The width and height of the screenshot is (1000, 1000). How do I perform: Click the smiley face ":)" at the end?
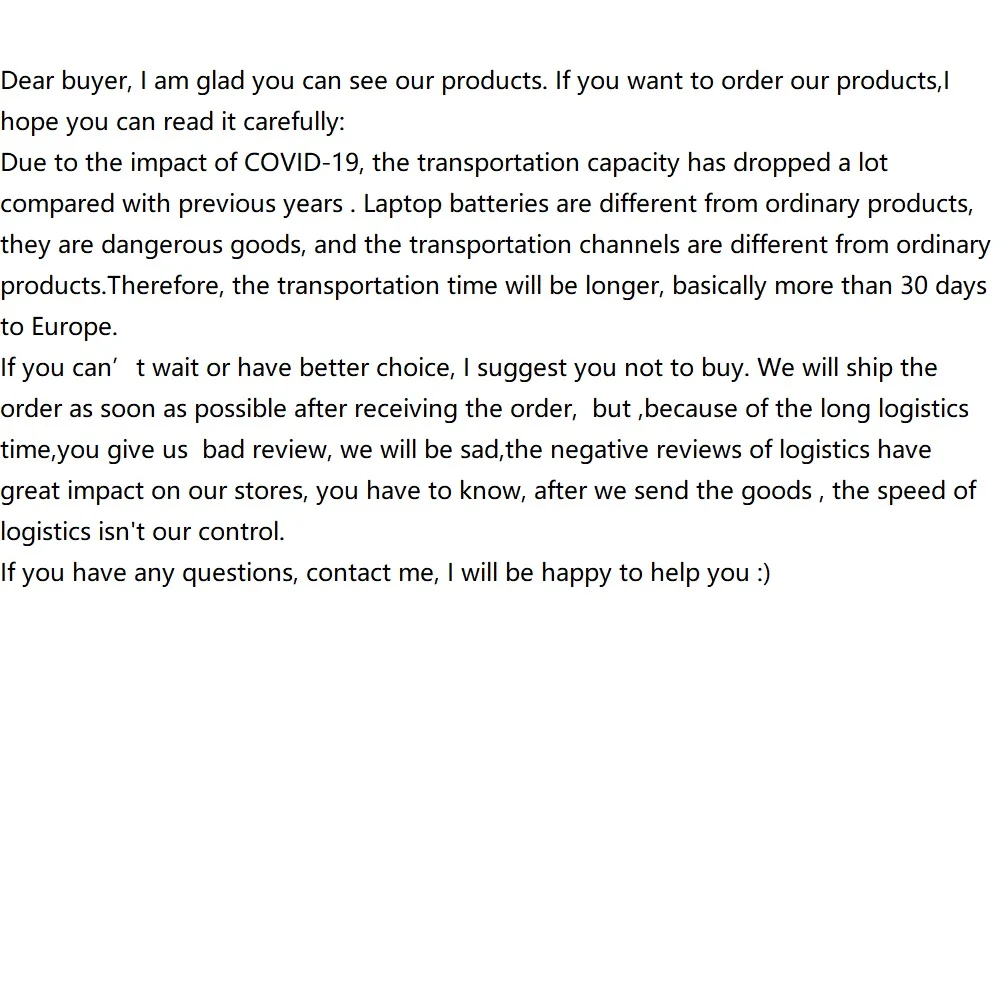coord(763,573)
